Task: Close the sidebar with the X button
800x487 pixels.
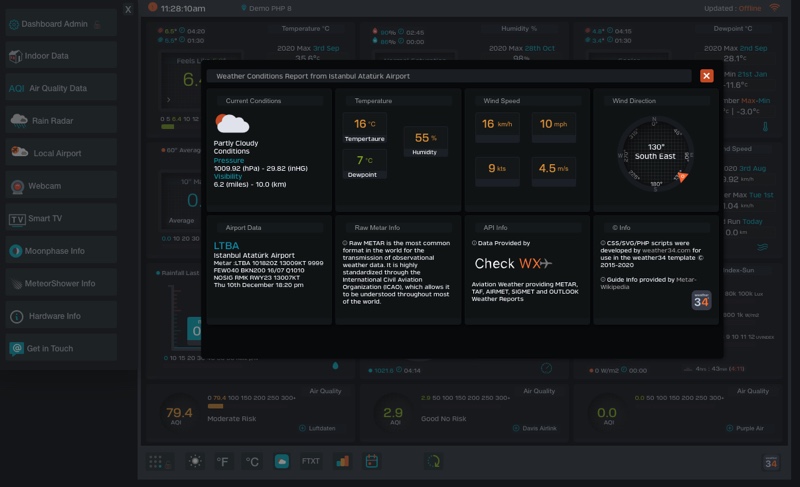Action: [x=128, y=10]
